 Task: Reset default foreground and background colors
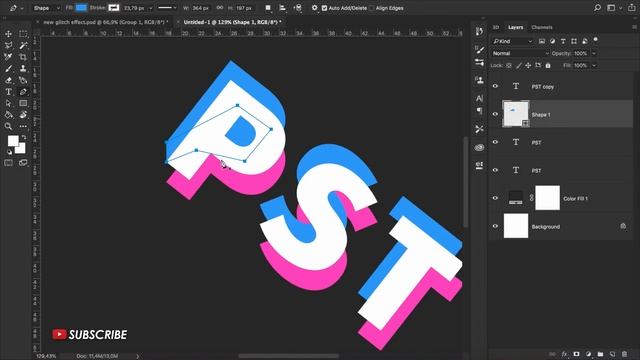[x=9, y=152]
